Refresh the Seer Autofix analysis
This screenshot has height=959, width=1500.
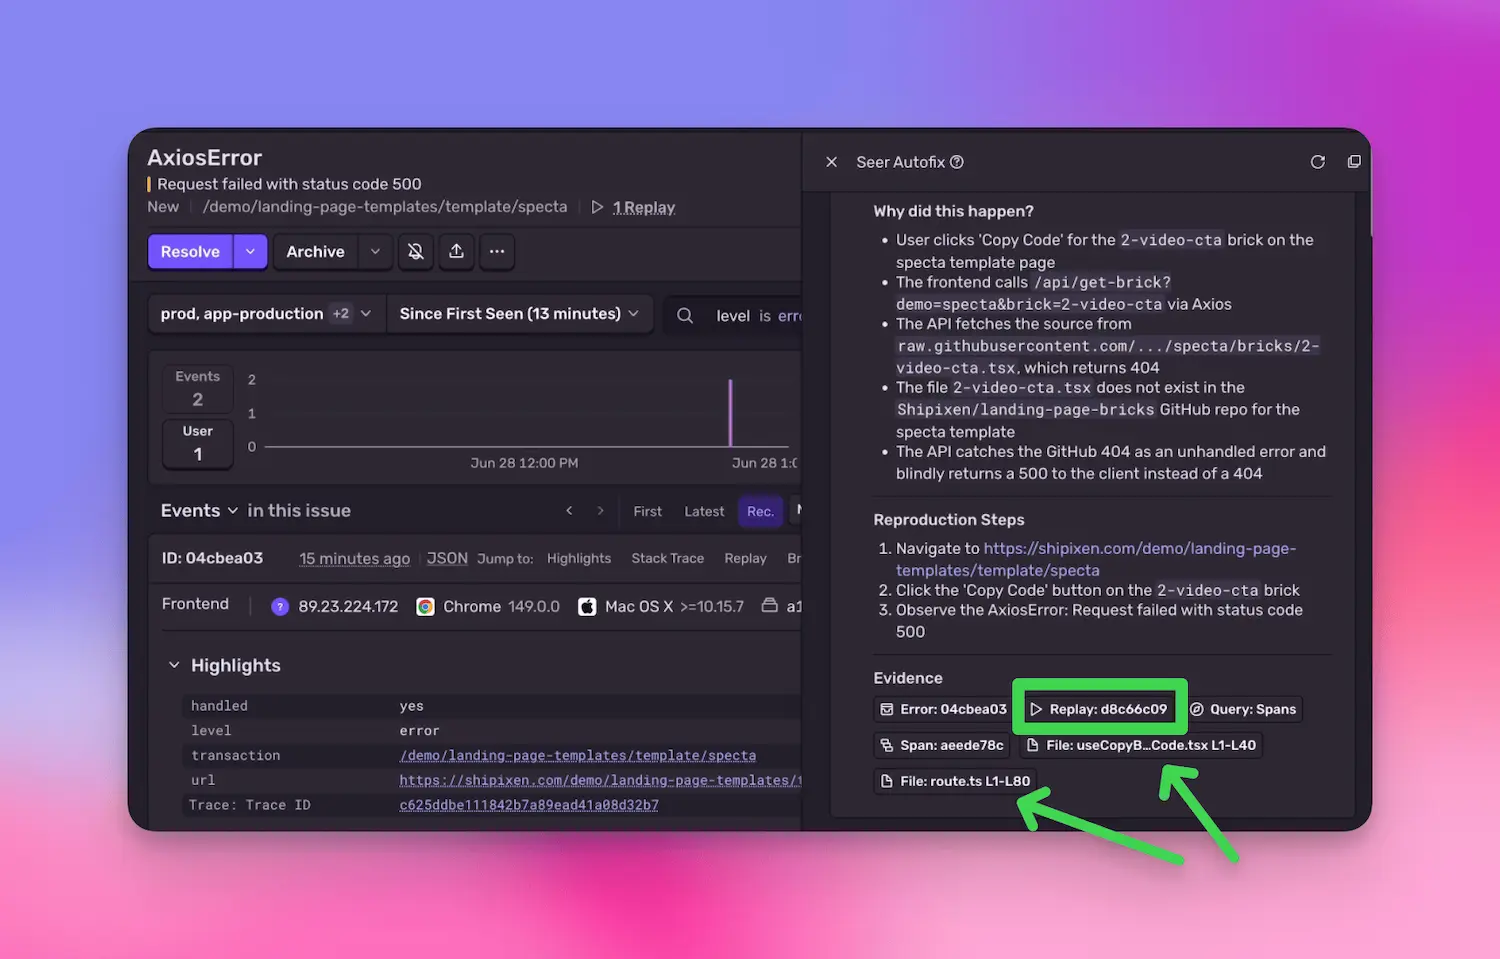1318,162
